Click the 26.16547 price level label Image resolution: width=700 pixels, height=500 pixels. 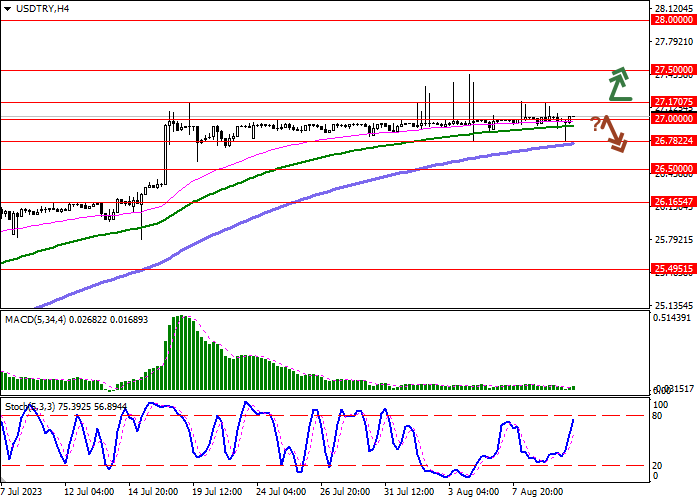click(x=674, y=202)
